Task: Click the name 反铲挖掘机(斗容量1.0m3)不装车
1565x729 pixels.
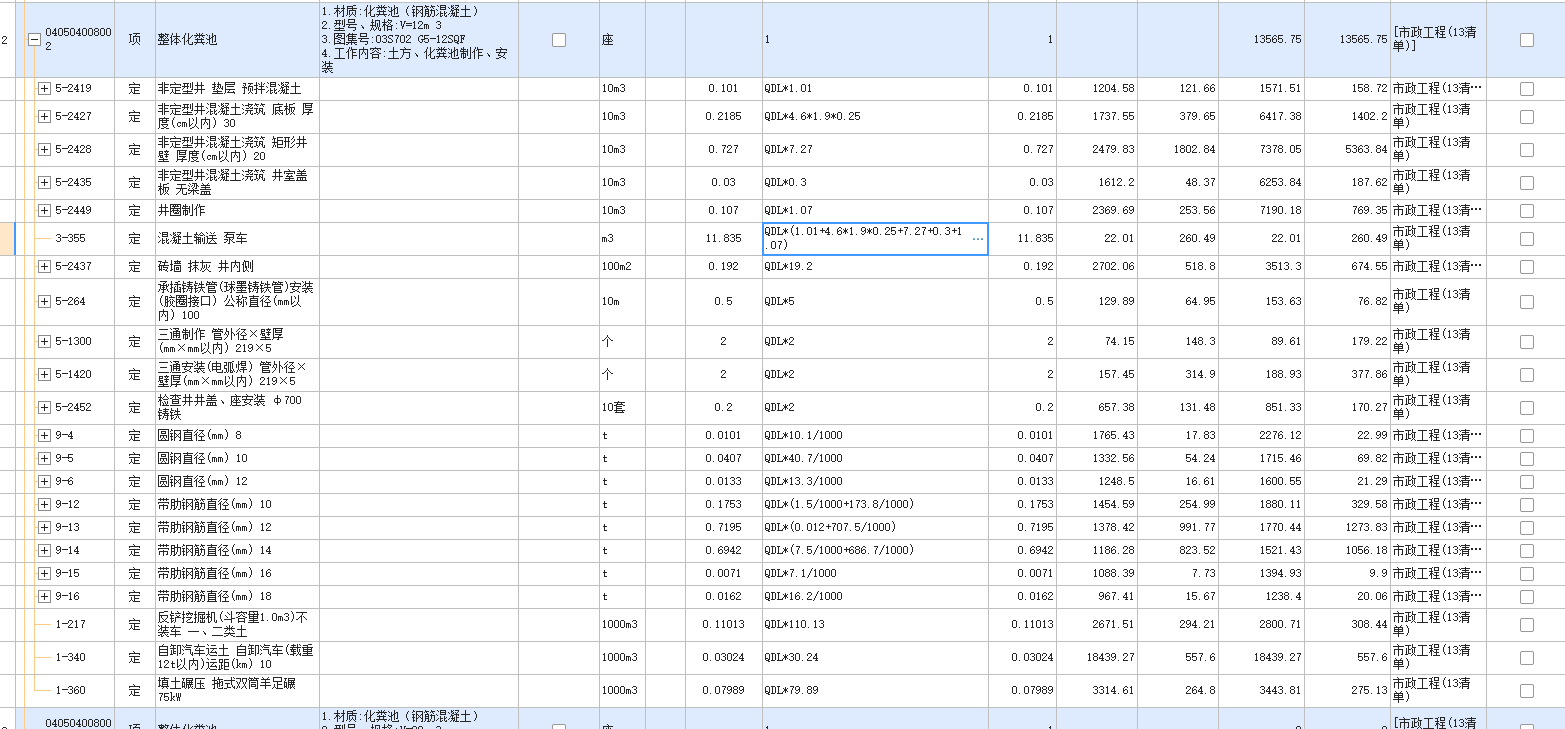Action: [235, 625]
